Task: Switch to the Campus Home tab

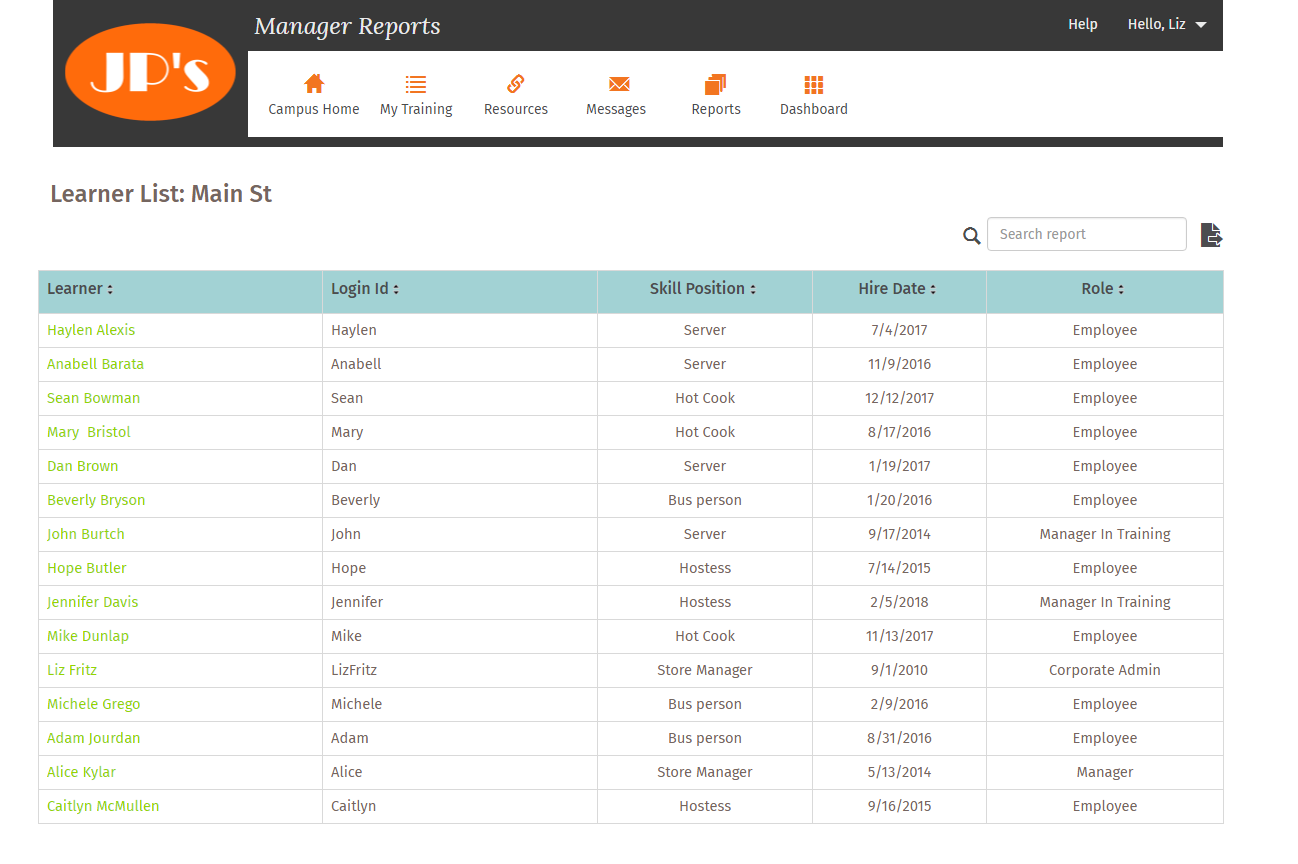Action: point(313,94)
